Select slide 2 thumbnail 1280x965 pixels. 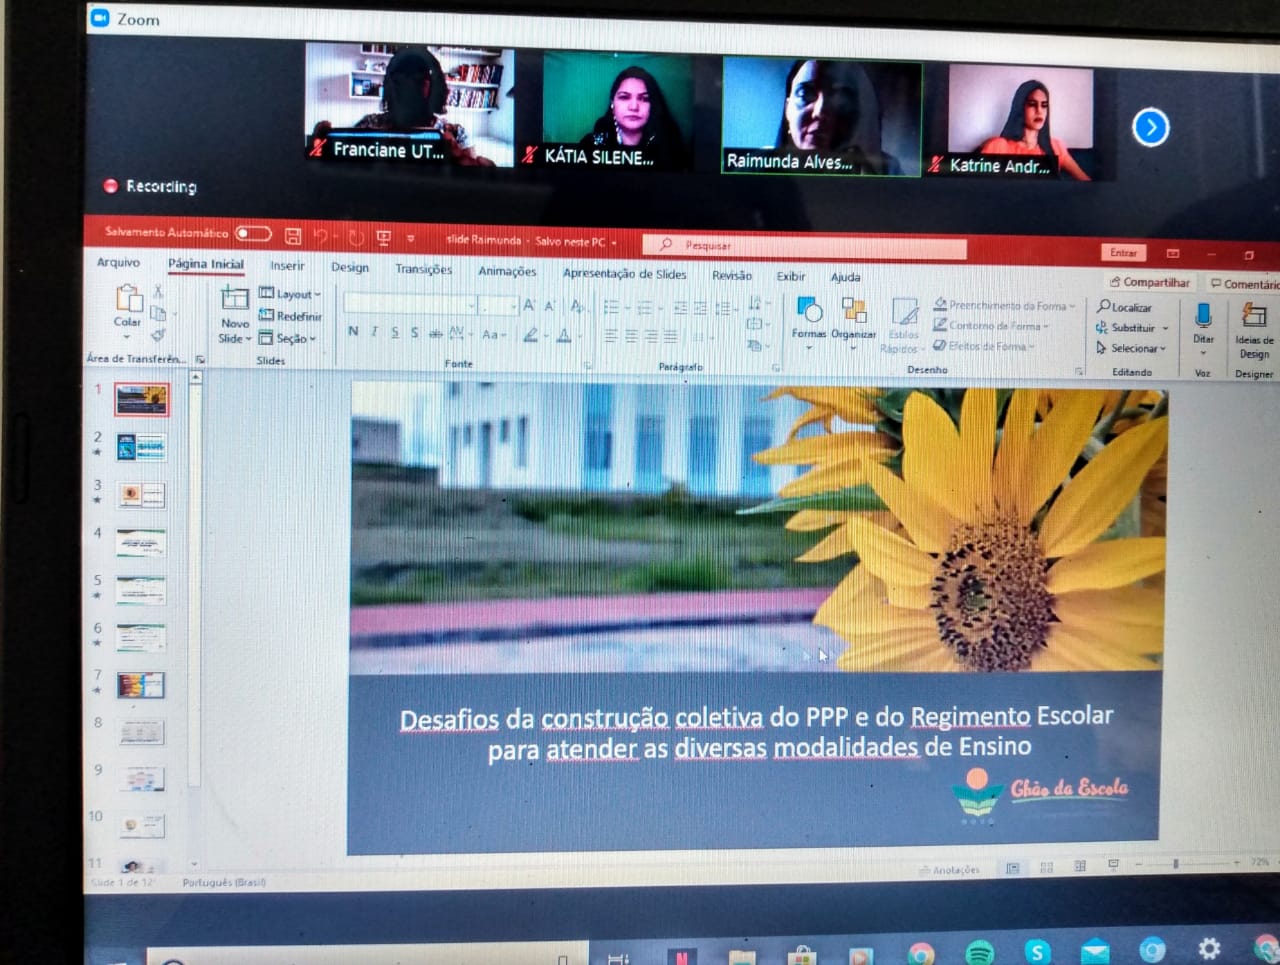click(x=141, y=447)
